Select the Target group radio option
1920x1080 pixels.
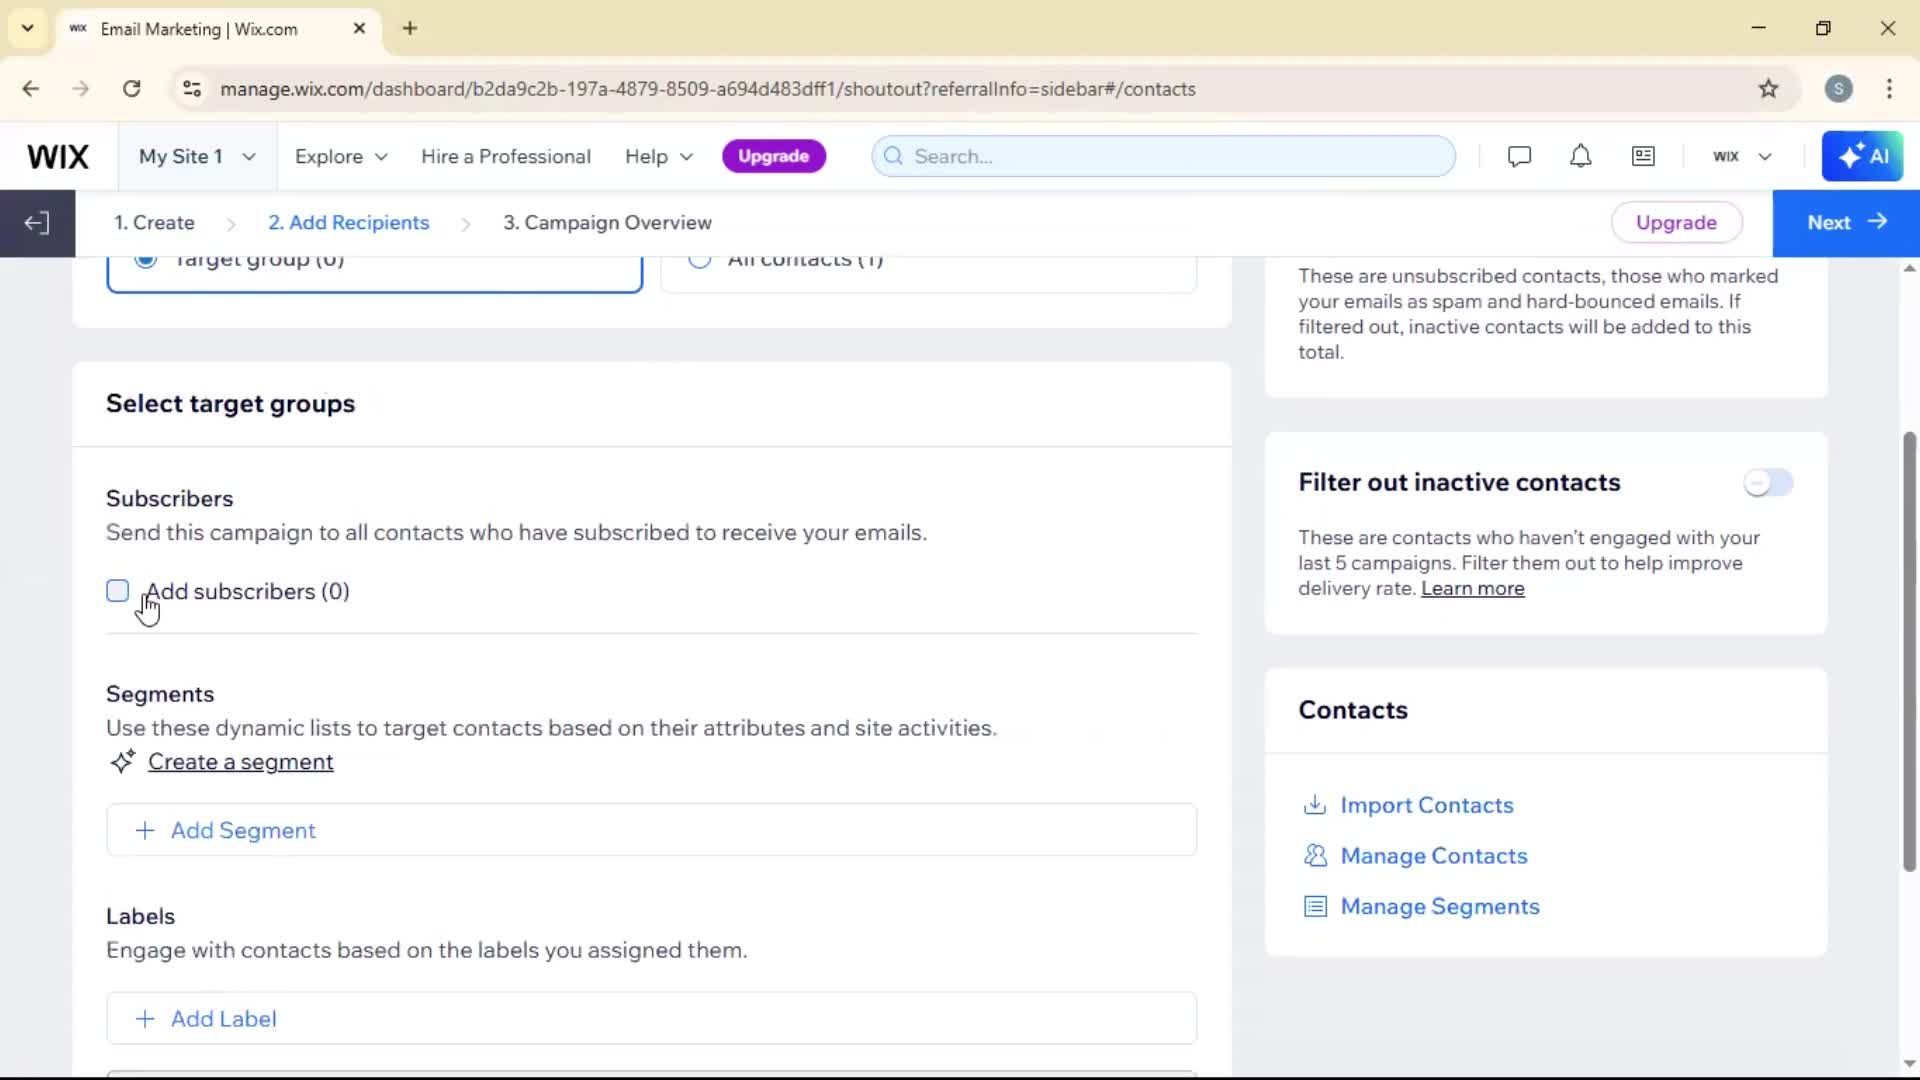tap(146, 259)
